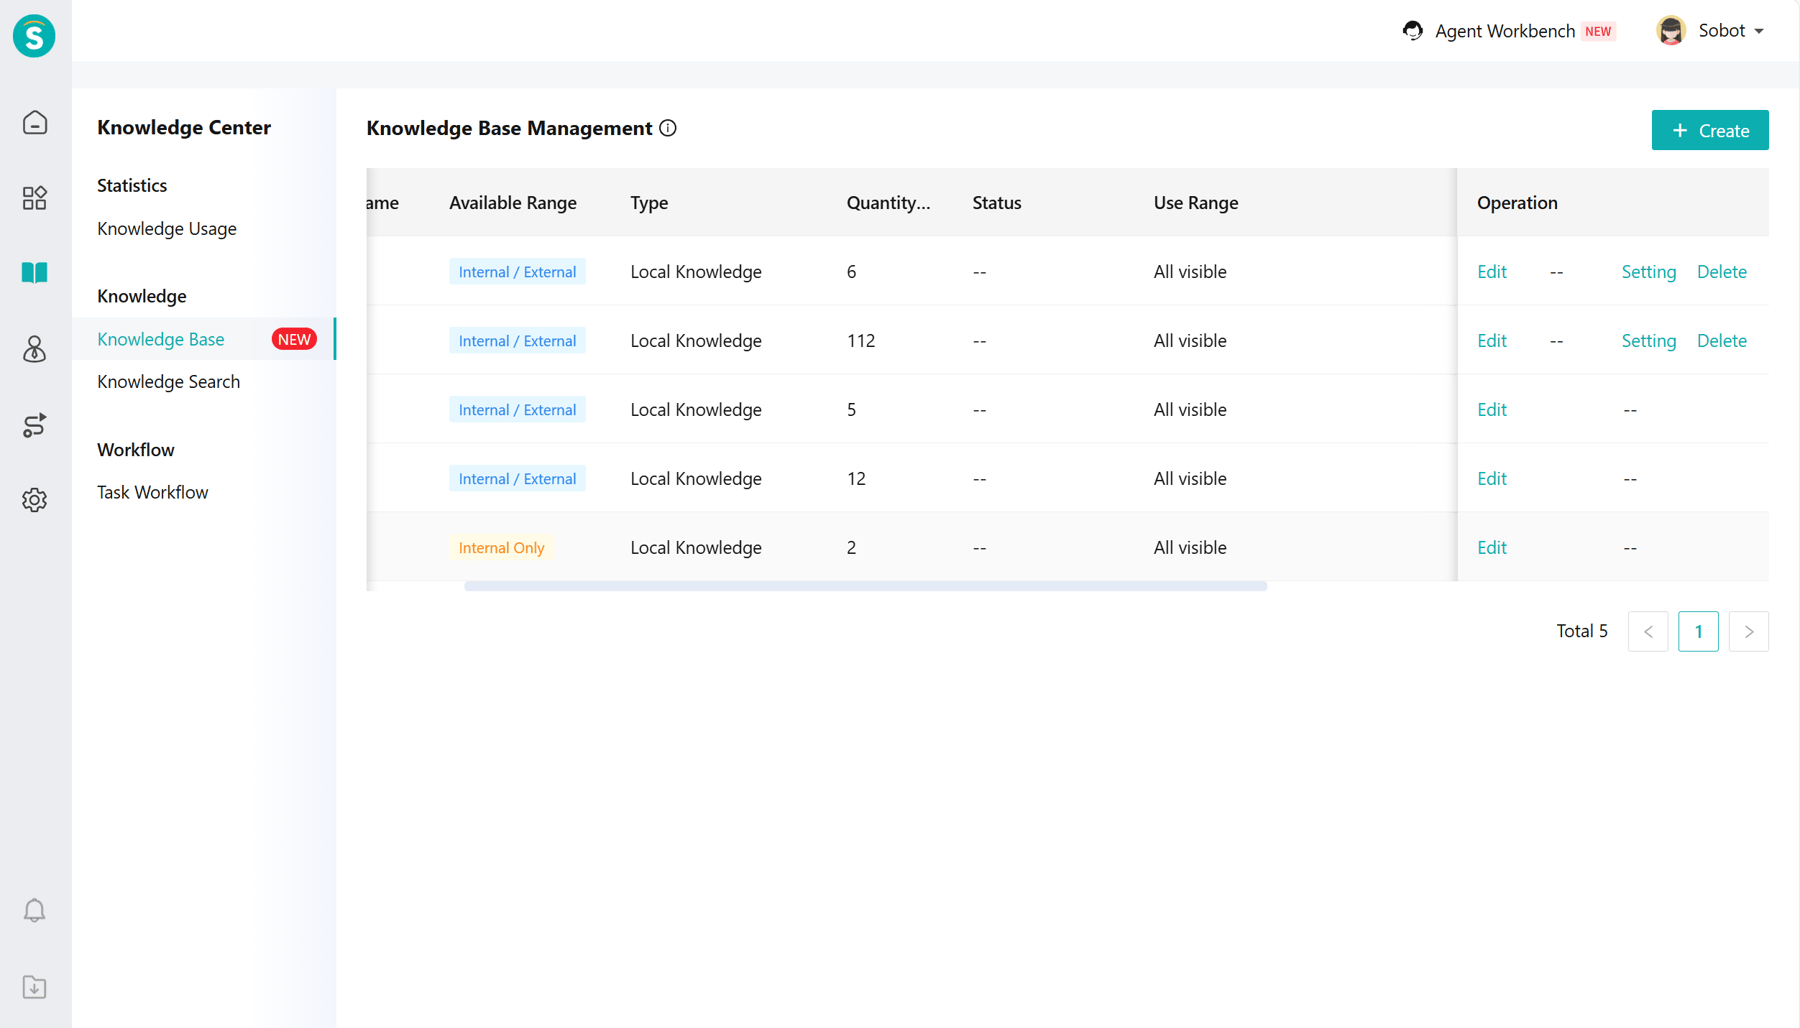The width and height of the screenshot is (1800, 1028).
Task: Click Delete for the 112-quantity knowledge base
Action: 1722,341
